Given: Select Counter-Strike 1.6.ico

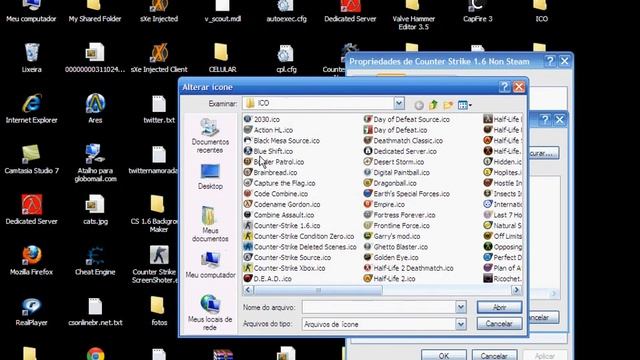Looking at the screenshot, I should [x=282, y=225].
